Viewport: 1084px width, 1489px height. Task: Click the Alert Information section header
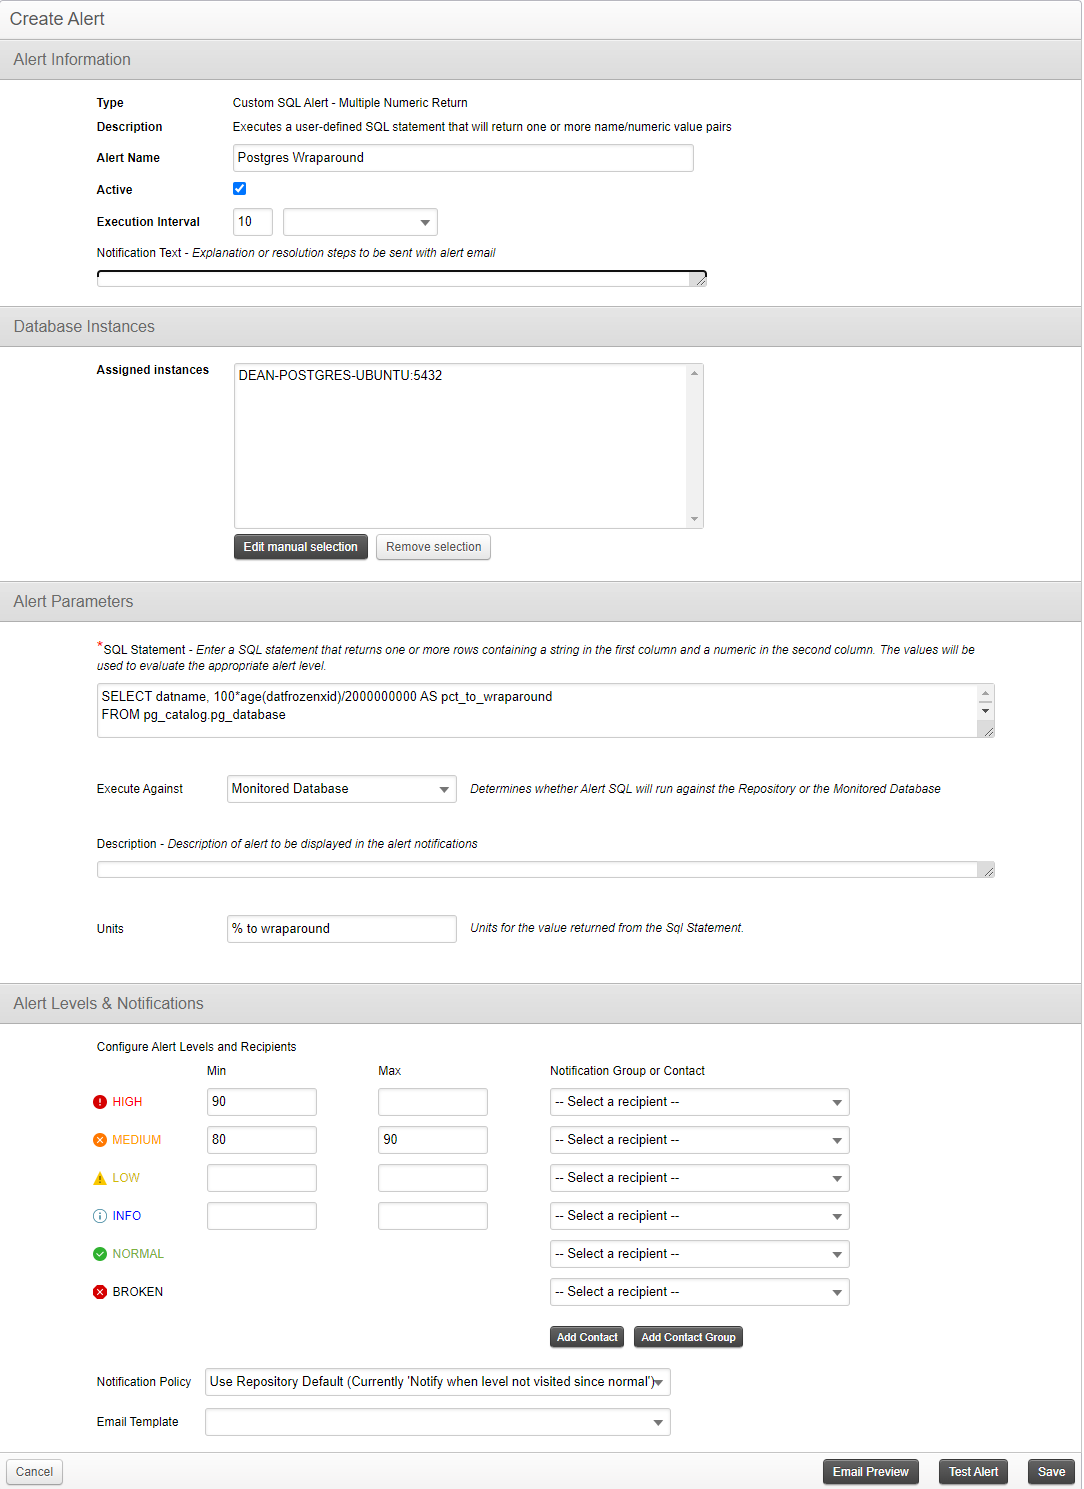pyautogui.click(x=541, y=59)
